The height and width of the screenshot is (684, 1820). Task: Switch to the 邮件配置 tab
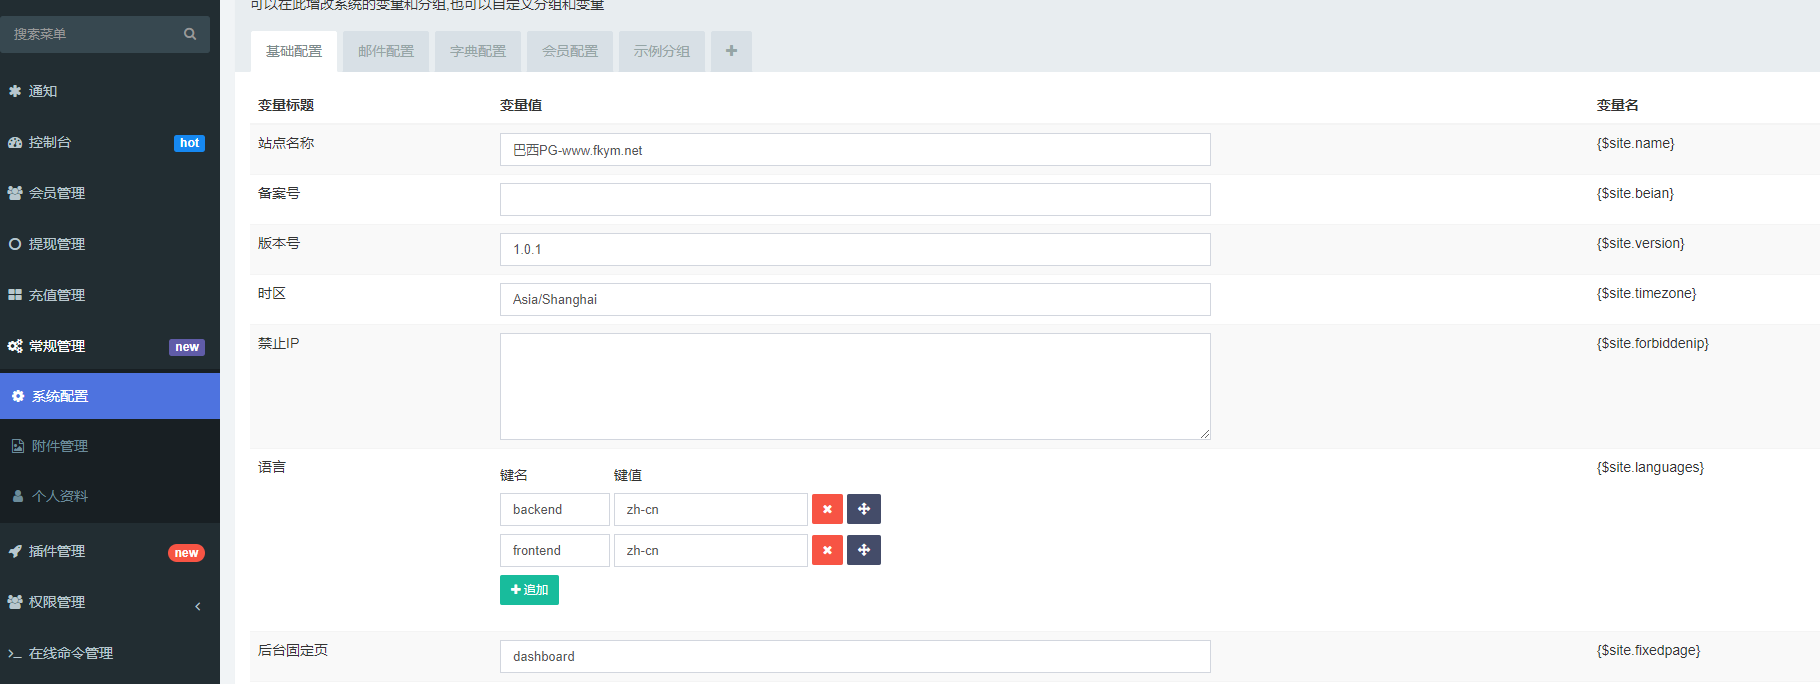pos(386,51)
